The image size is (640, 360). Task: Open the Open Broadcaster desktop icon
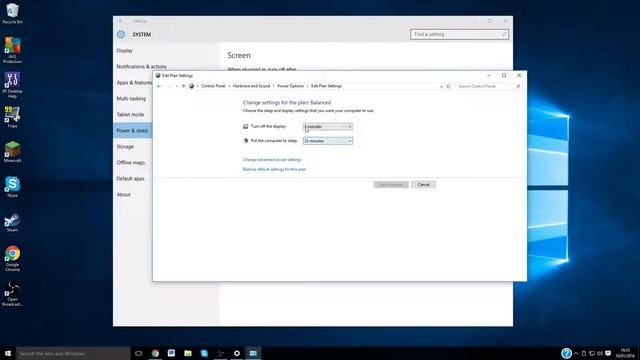coord(12,294)
